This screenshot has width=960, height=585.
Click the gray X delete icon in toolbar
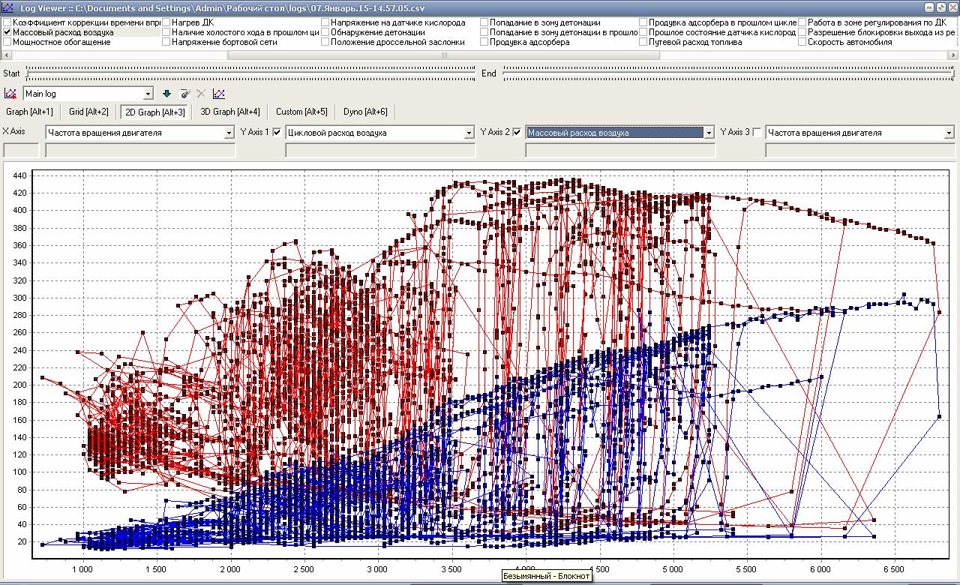click(201, 94)
